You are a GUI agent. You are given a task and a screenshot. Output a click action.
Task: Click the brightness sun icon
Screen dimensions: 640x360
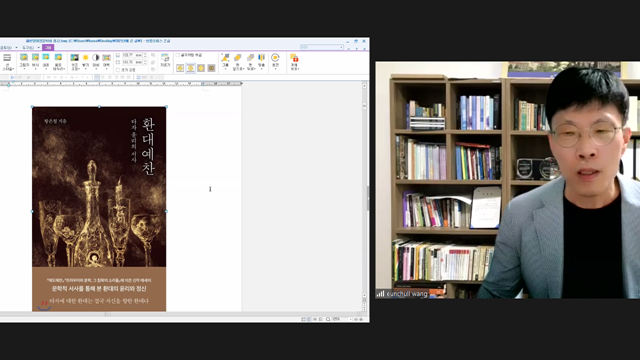click(85, 58)
